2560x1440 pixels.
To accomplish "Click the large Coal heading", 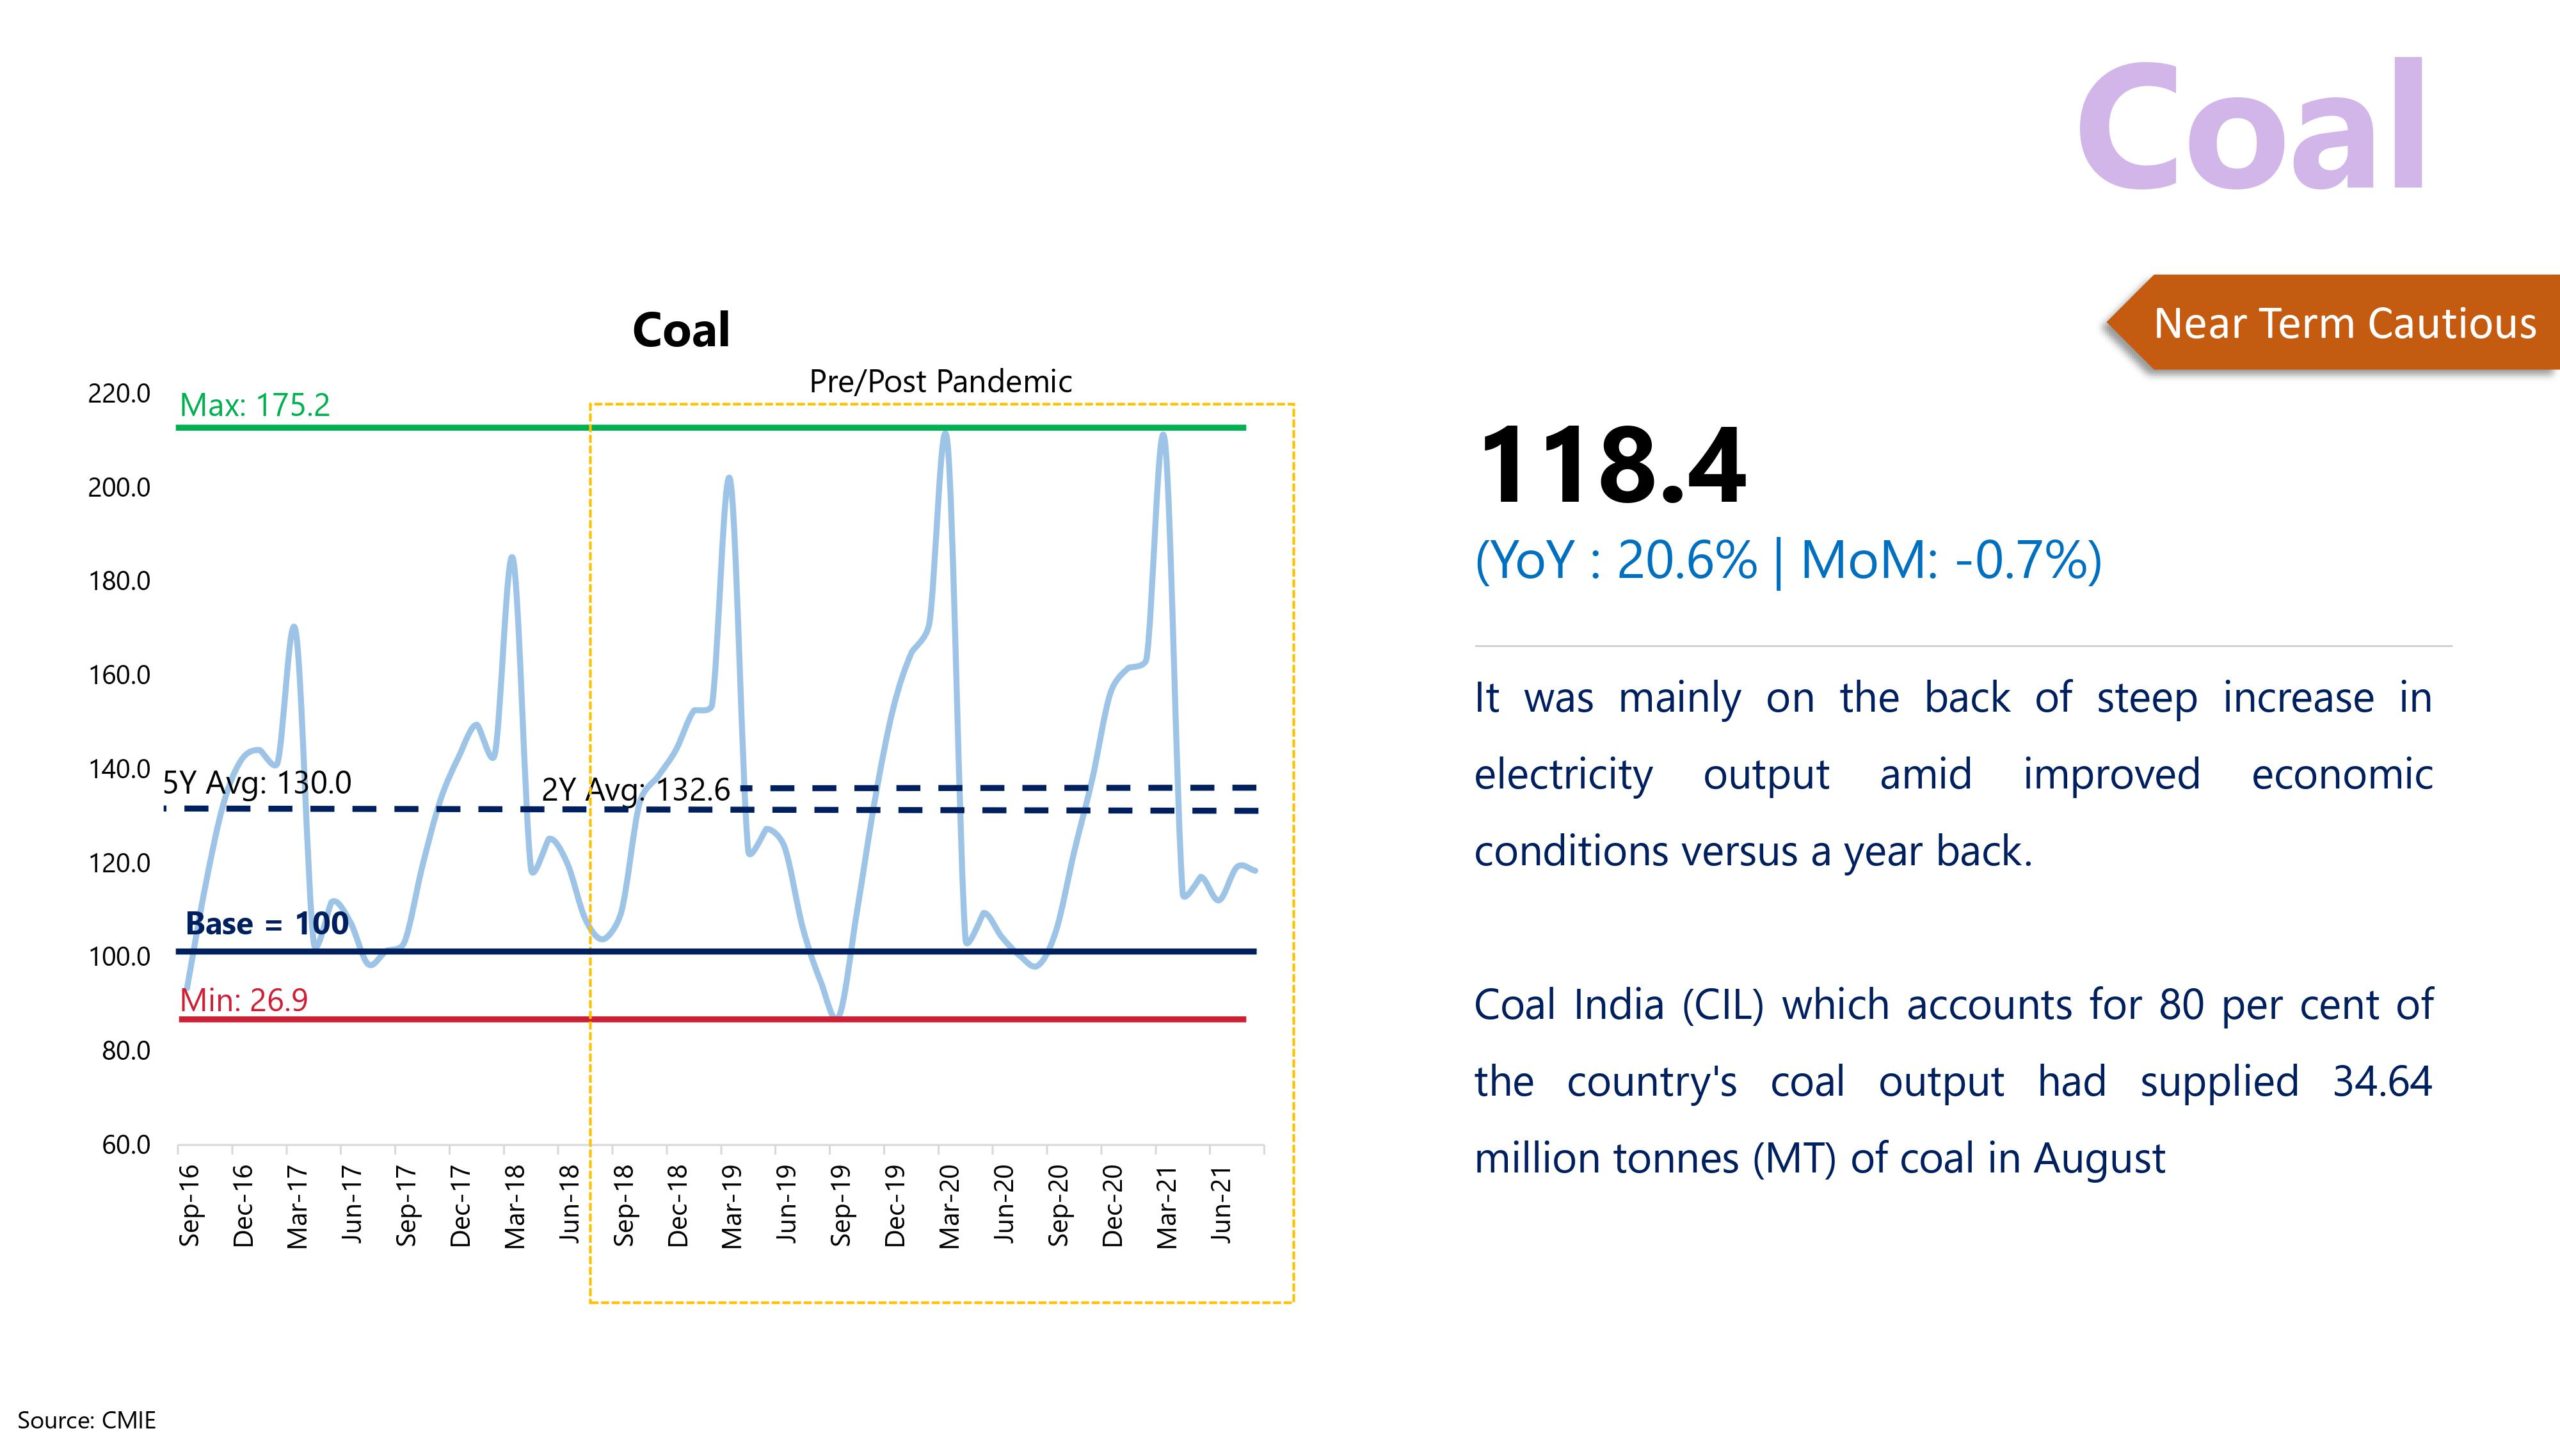I will 2250,127.
